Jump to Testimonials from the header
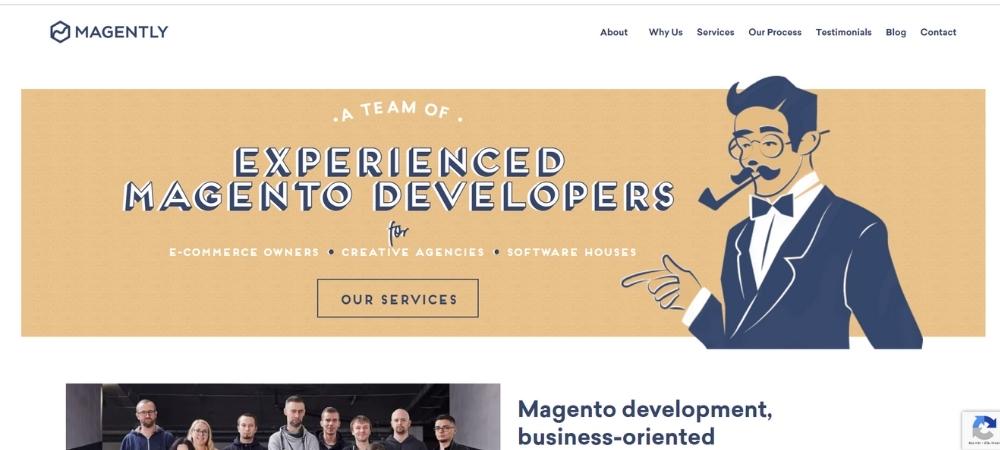The height and width of the screenshot is (450, 1000). tap(843, 32)
